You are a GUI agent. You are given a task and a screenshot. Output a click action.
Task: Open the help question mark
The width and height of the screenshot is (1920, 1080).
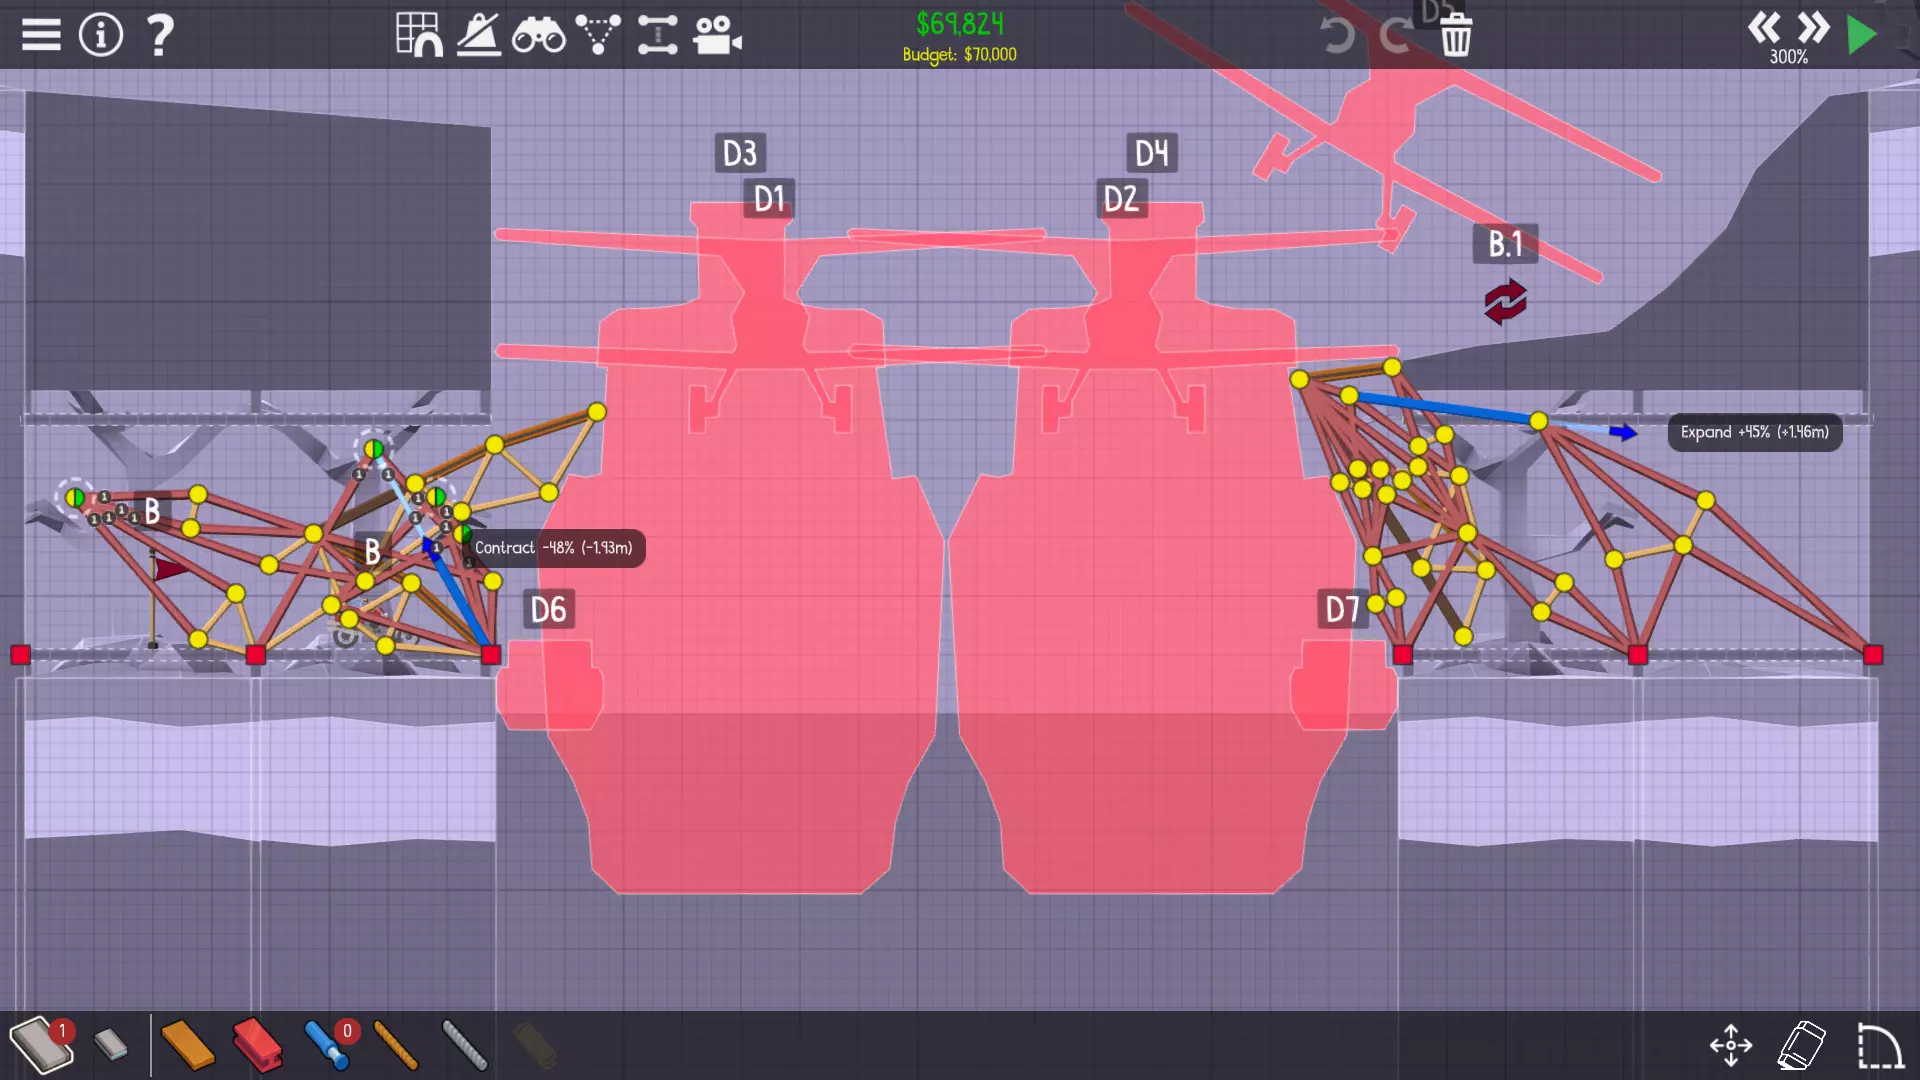(160, 35)
